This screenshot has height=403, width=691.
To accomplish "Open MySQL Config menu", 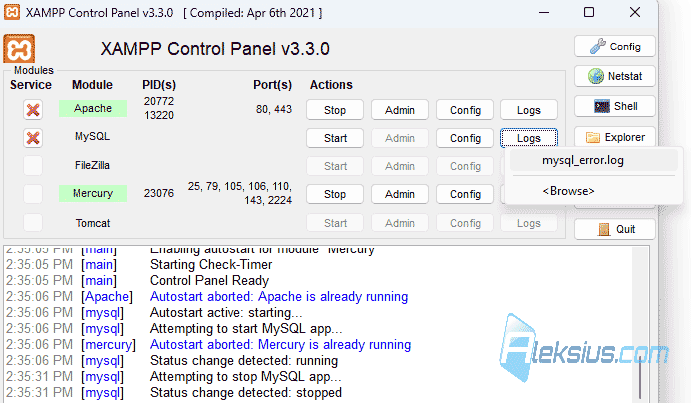I will coord(465,138).
